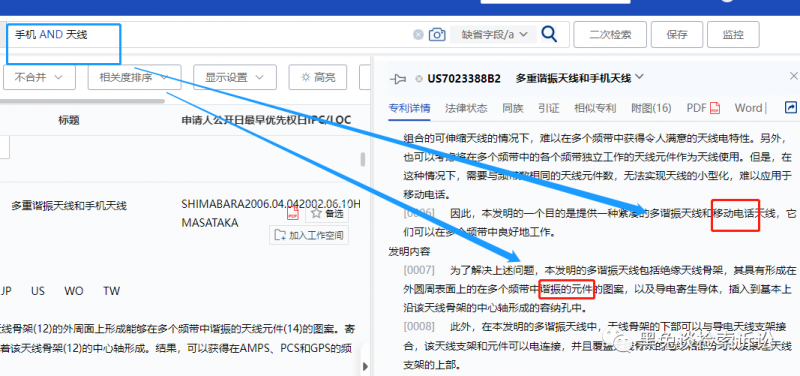Open the 相似专利 tab

pos(595,108)
